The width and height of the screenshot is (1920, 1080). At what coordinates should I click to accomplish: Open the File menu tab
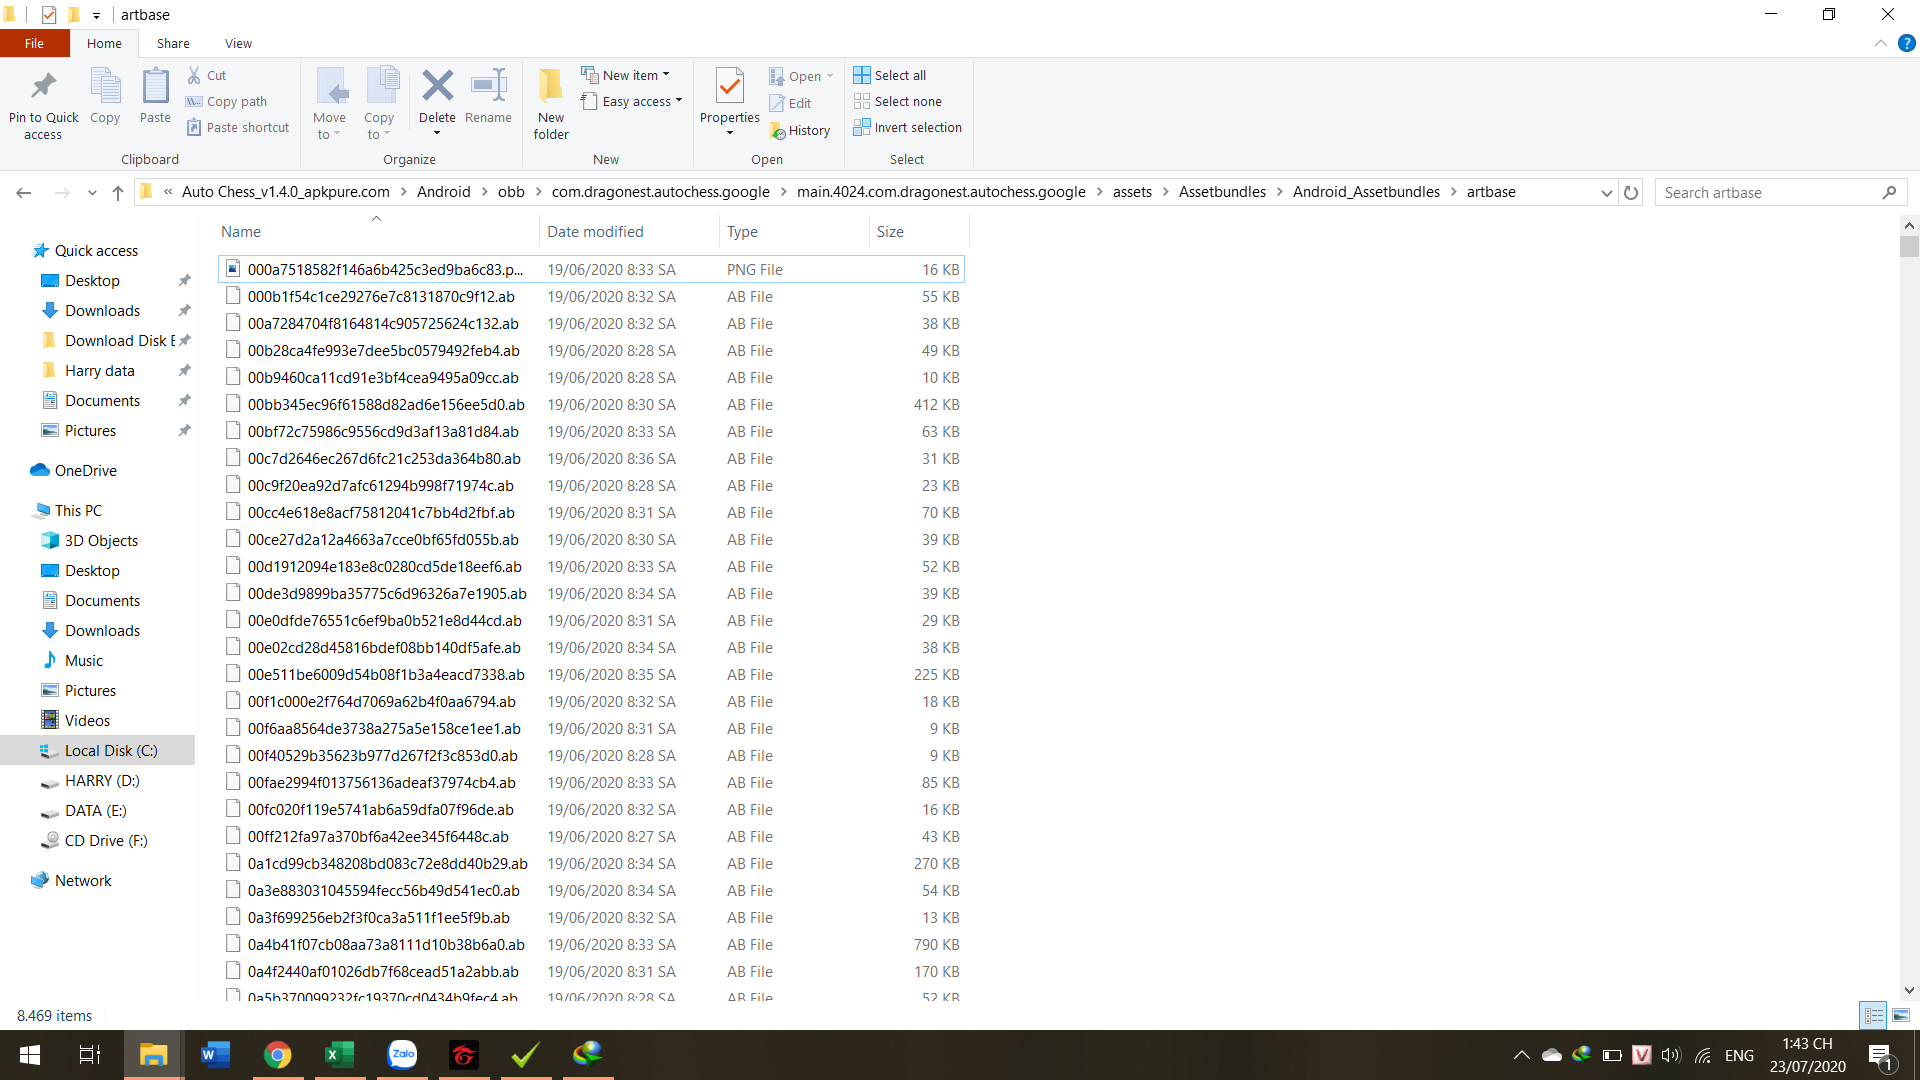click(x=34, y=43)
